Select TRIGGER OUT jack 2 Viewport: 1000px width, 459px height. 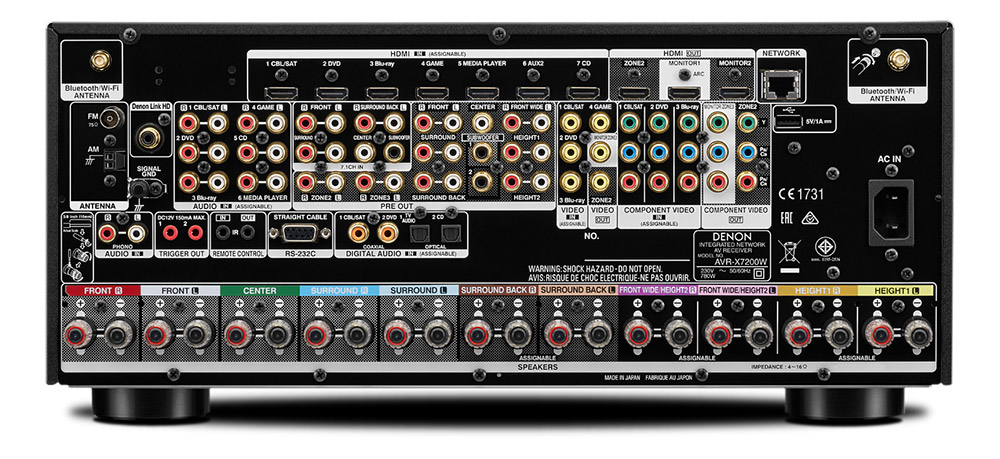click(x=195, y=233)
